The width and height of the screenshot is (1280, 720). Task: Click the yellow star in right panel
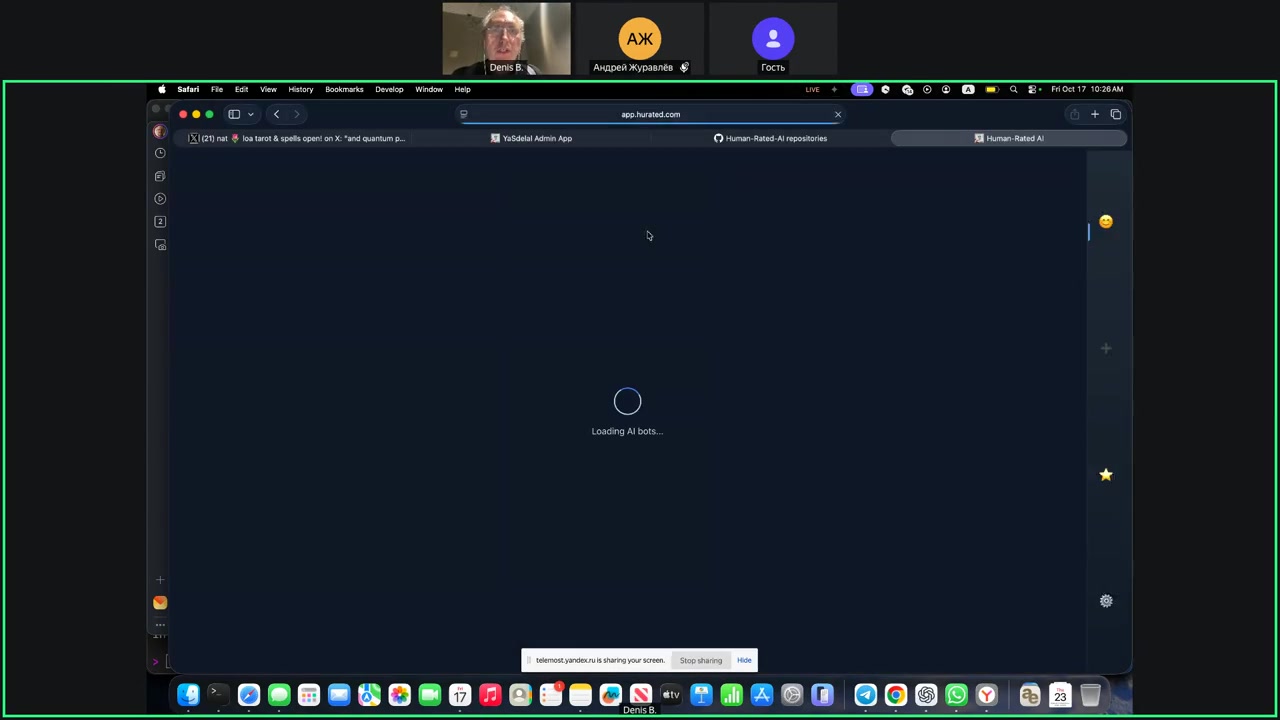(x=1106, y=475)
